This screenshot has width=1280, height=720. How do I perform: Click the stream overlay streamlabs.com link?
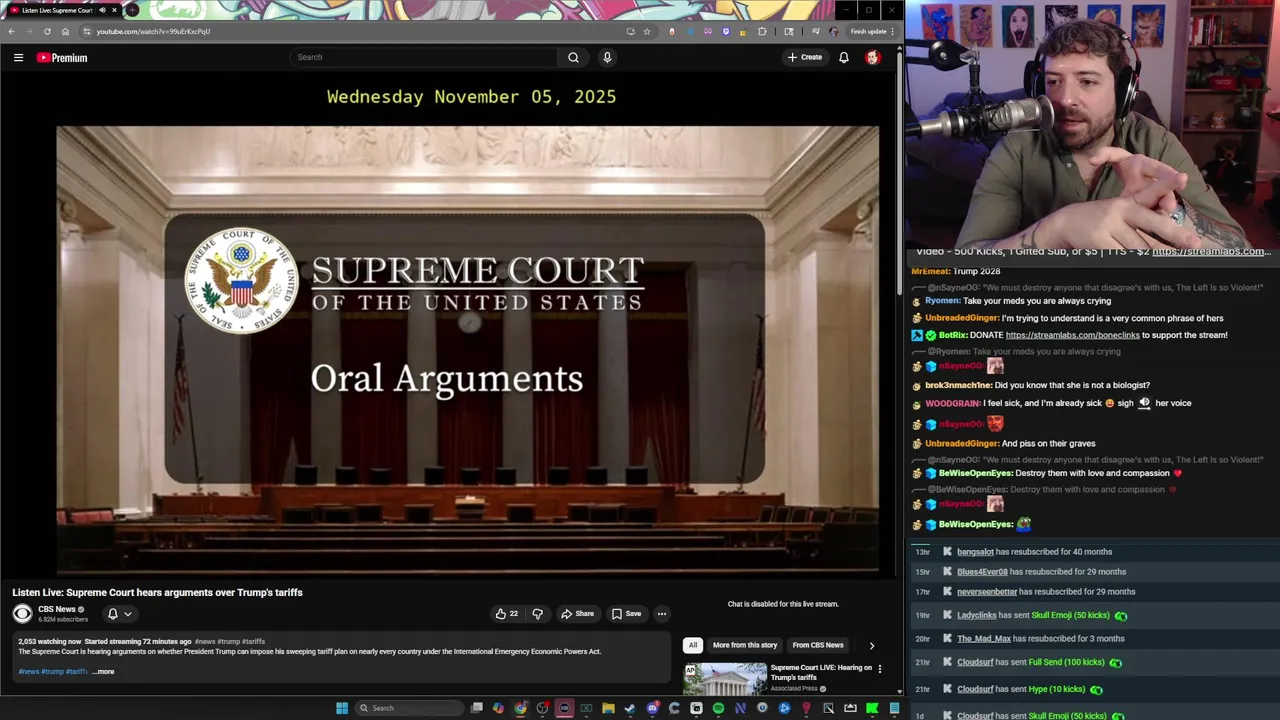1211,251
